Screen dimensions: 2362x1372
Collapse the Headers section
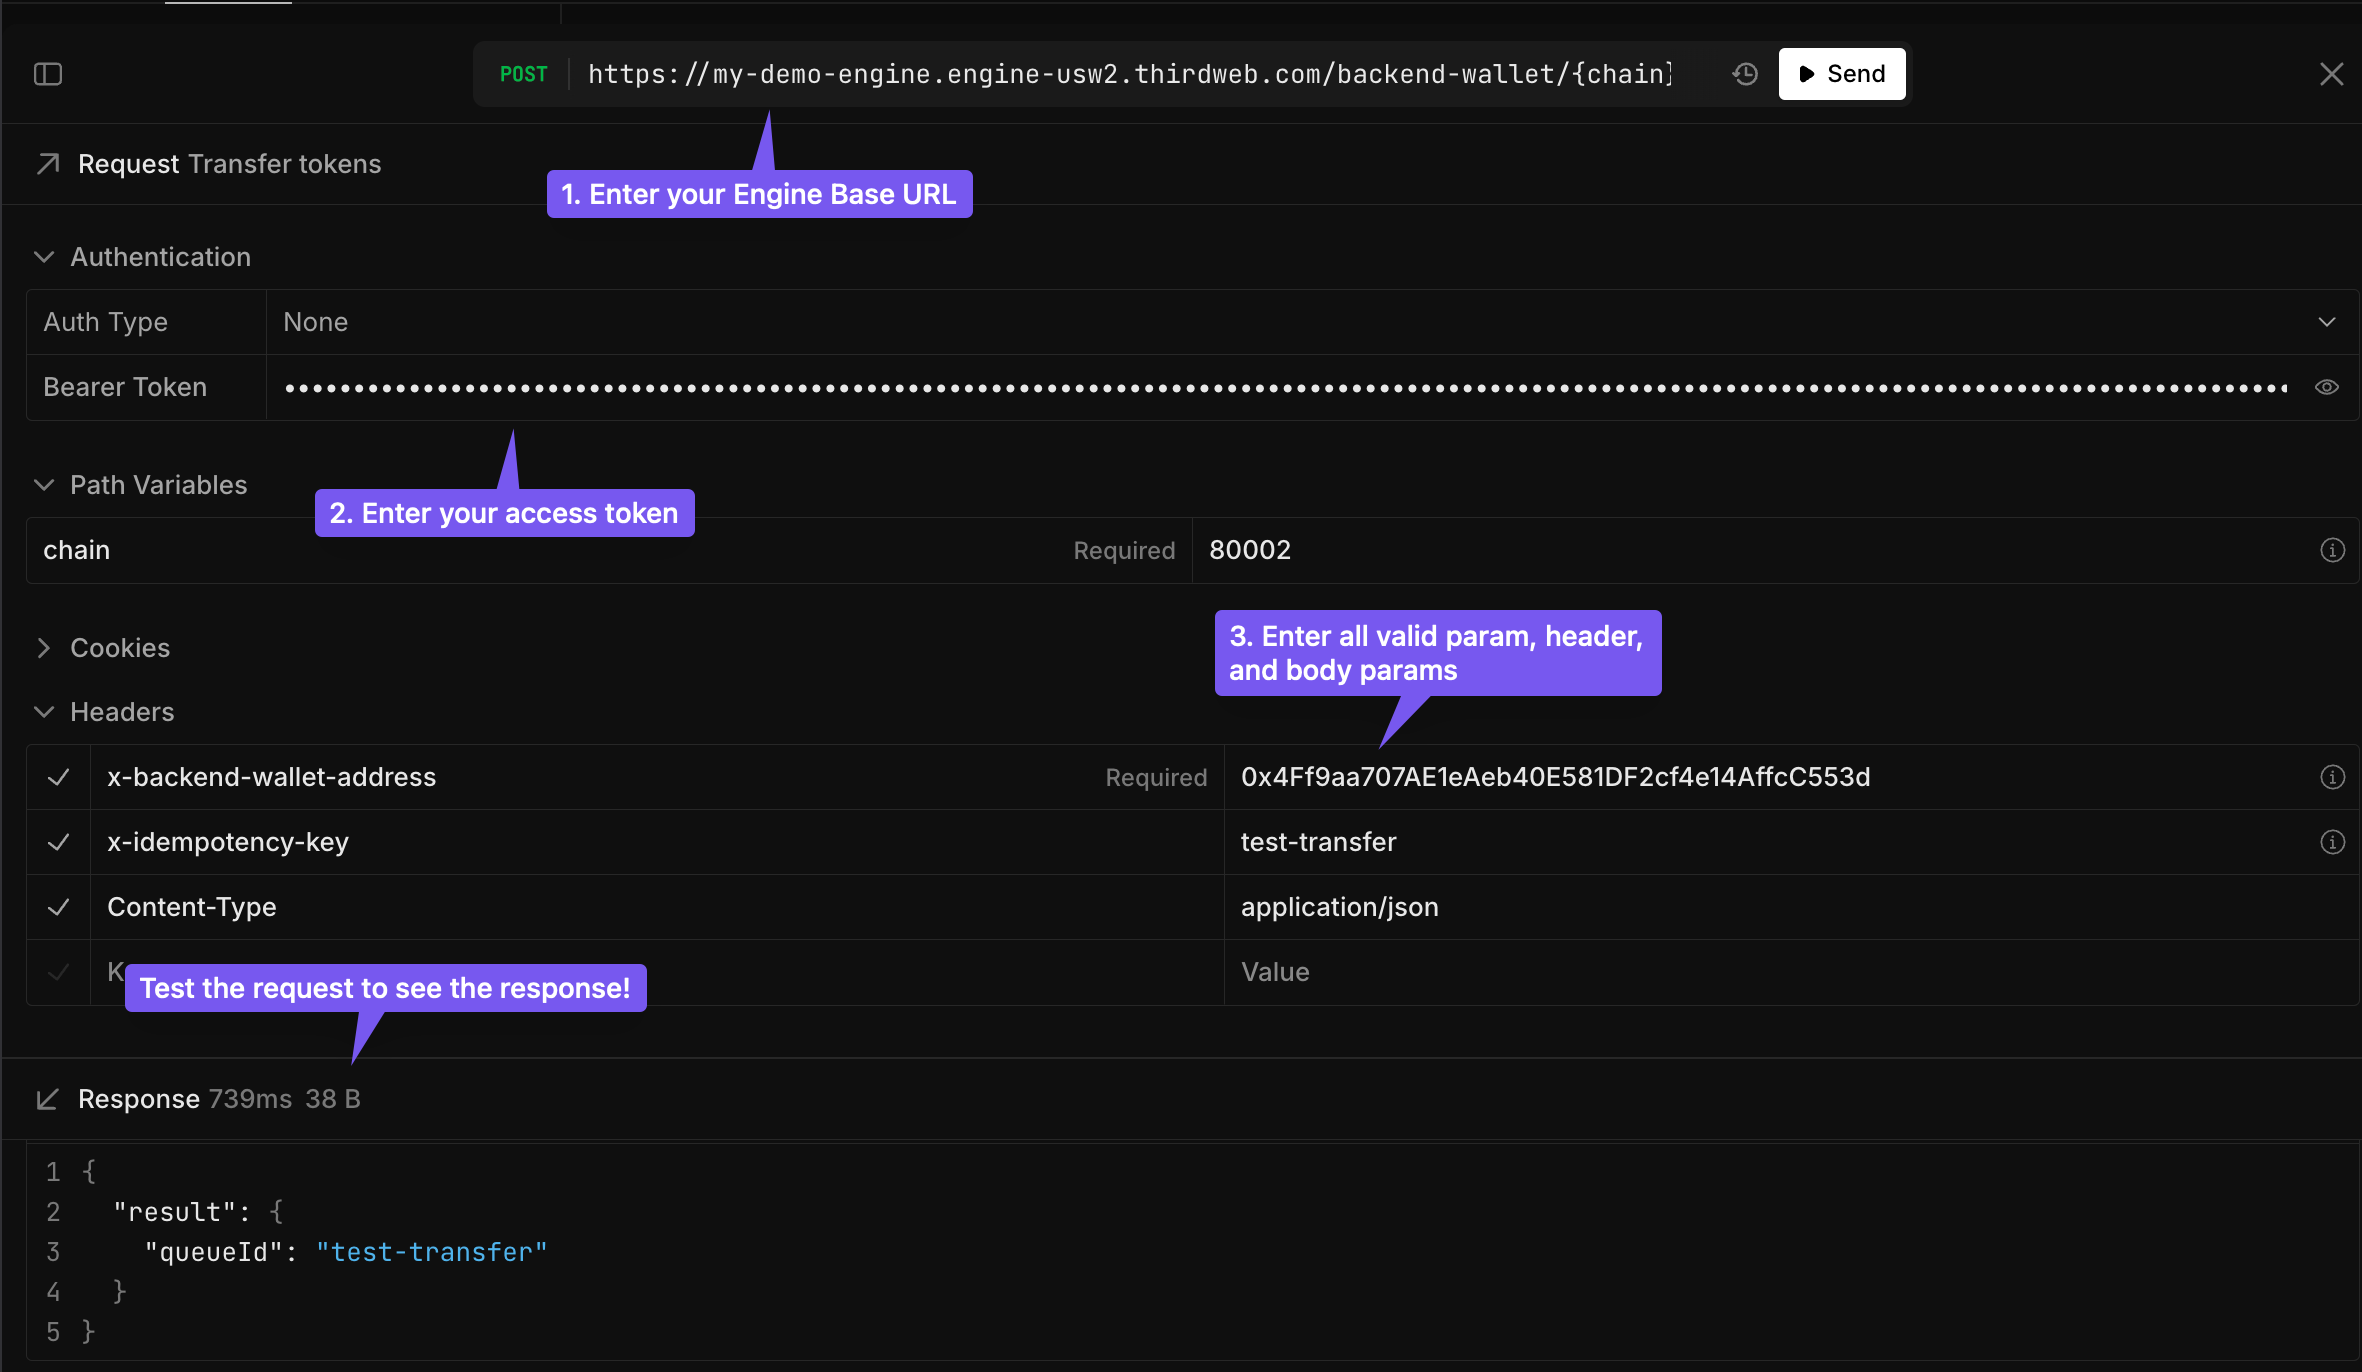click(44, 712)
